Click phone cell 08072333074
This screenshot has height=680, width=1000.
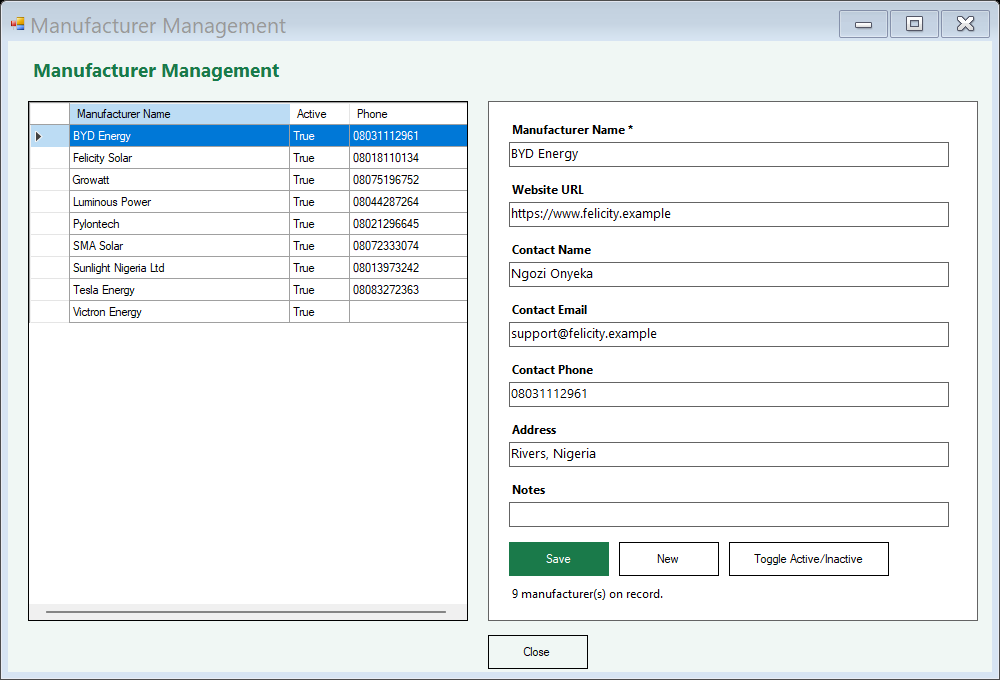point(408,246)
